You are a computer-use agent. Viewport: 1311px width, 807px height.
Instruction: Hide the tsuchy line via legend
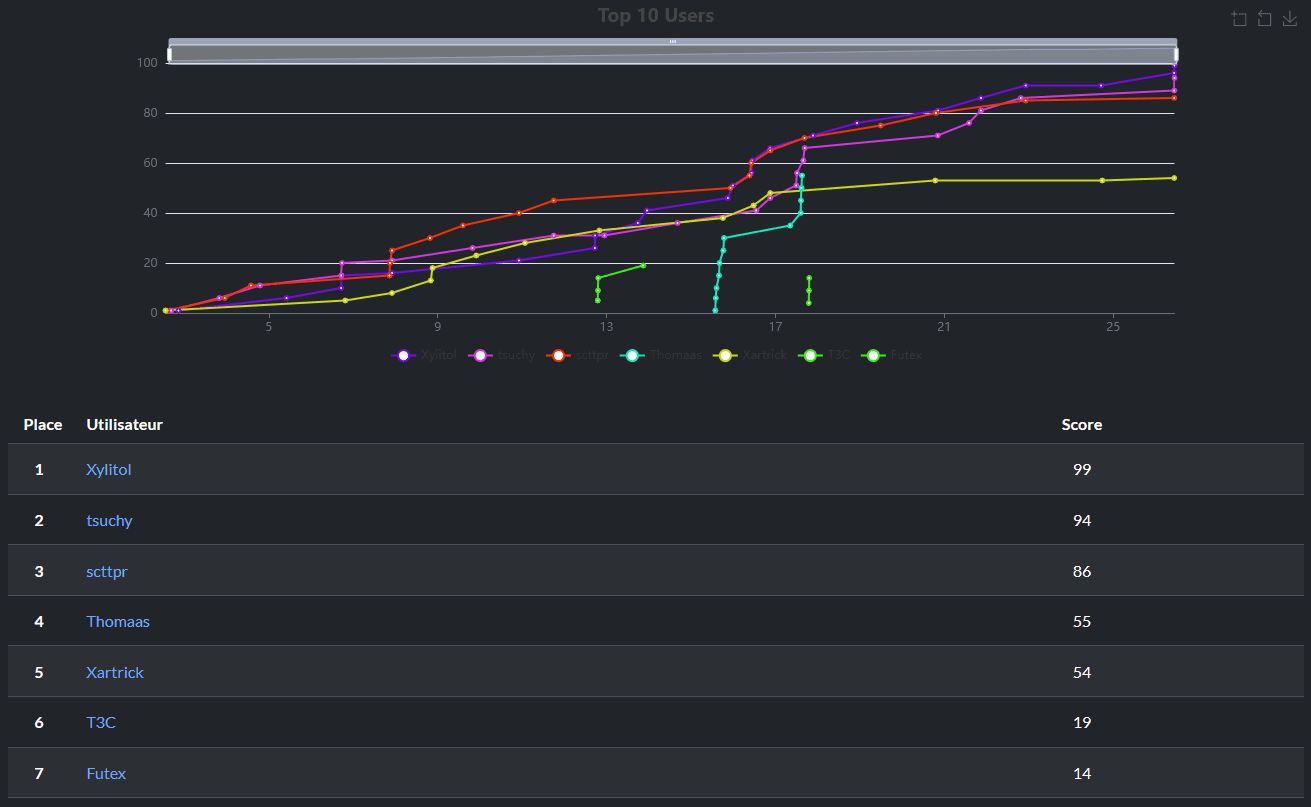500,355
